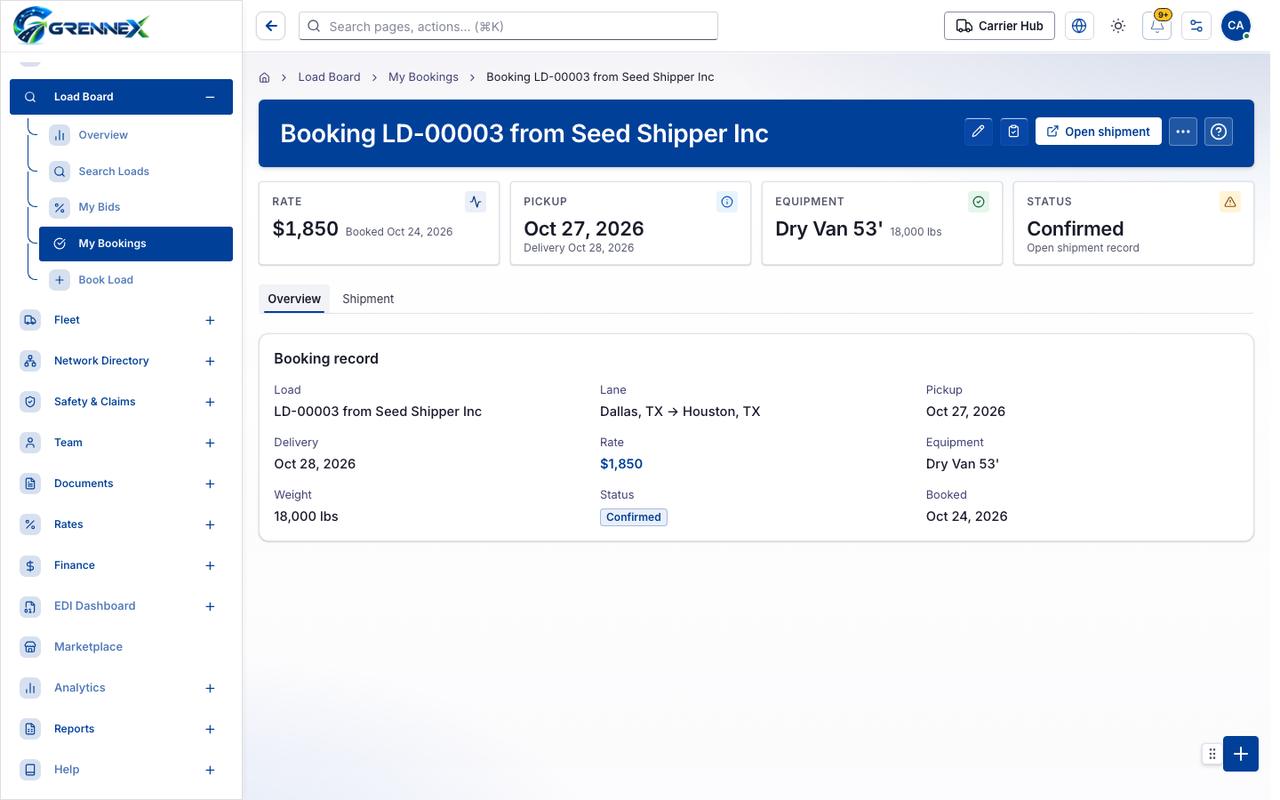Image resolution: width=1280 pixels, height=800 pixels.
Task: Switch to the Shipment tab
Action: click(368, 299)
